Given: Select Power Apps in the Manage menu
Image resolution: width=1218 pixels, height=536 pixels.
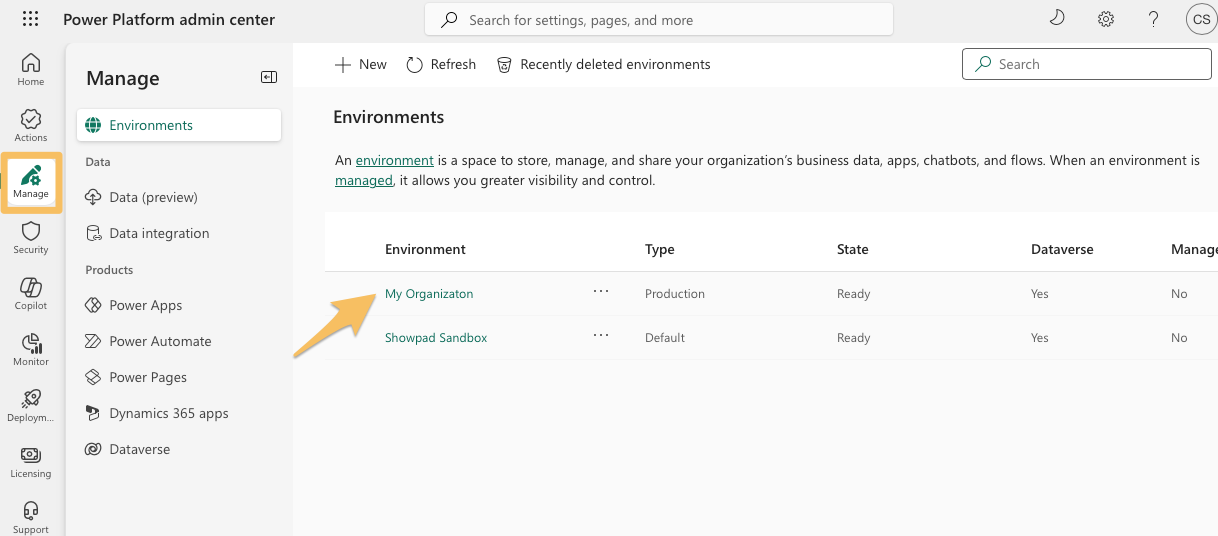Looking at the screenshot, I should [146, 305].
